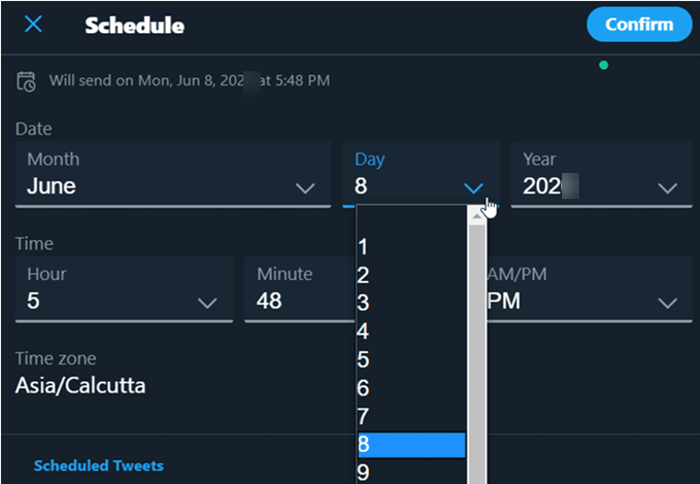Select day 7 in the list

(x=411, y=417)
